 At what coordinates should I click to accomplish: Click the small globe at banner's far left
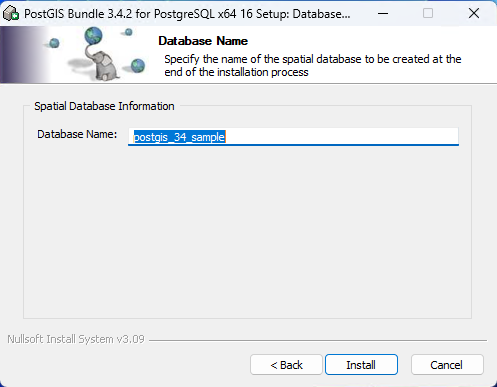(54, 43)
